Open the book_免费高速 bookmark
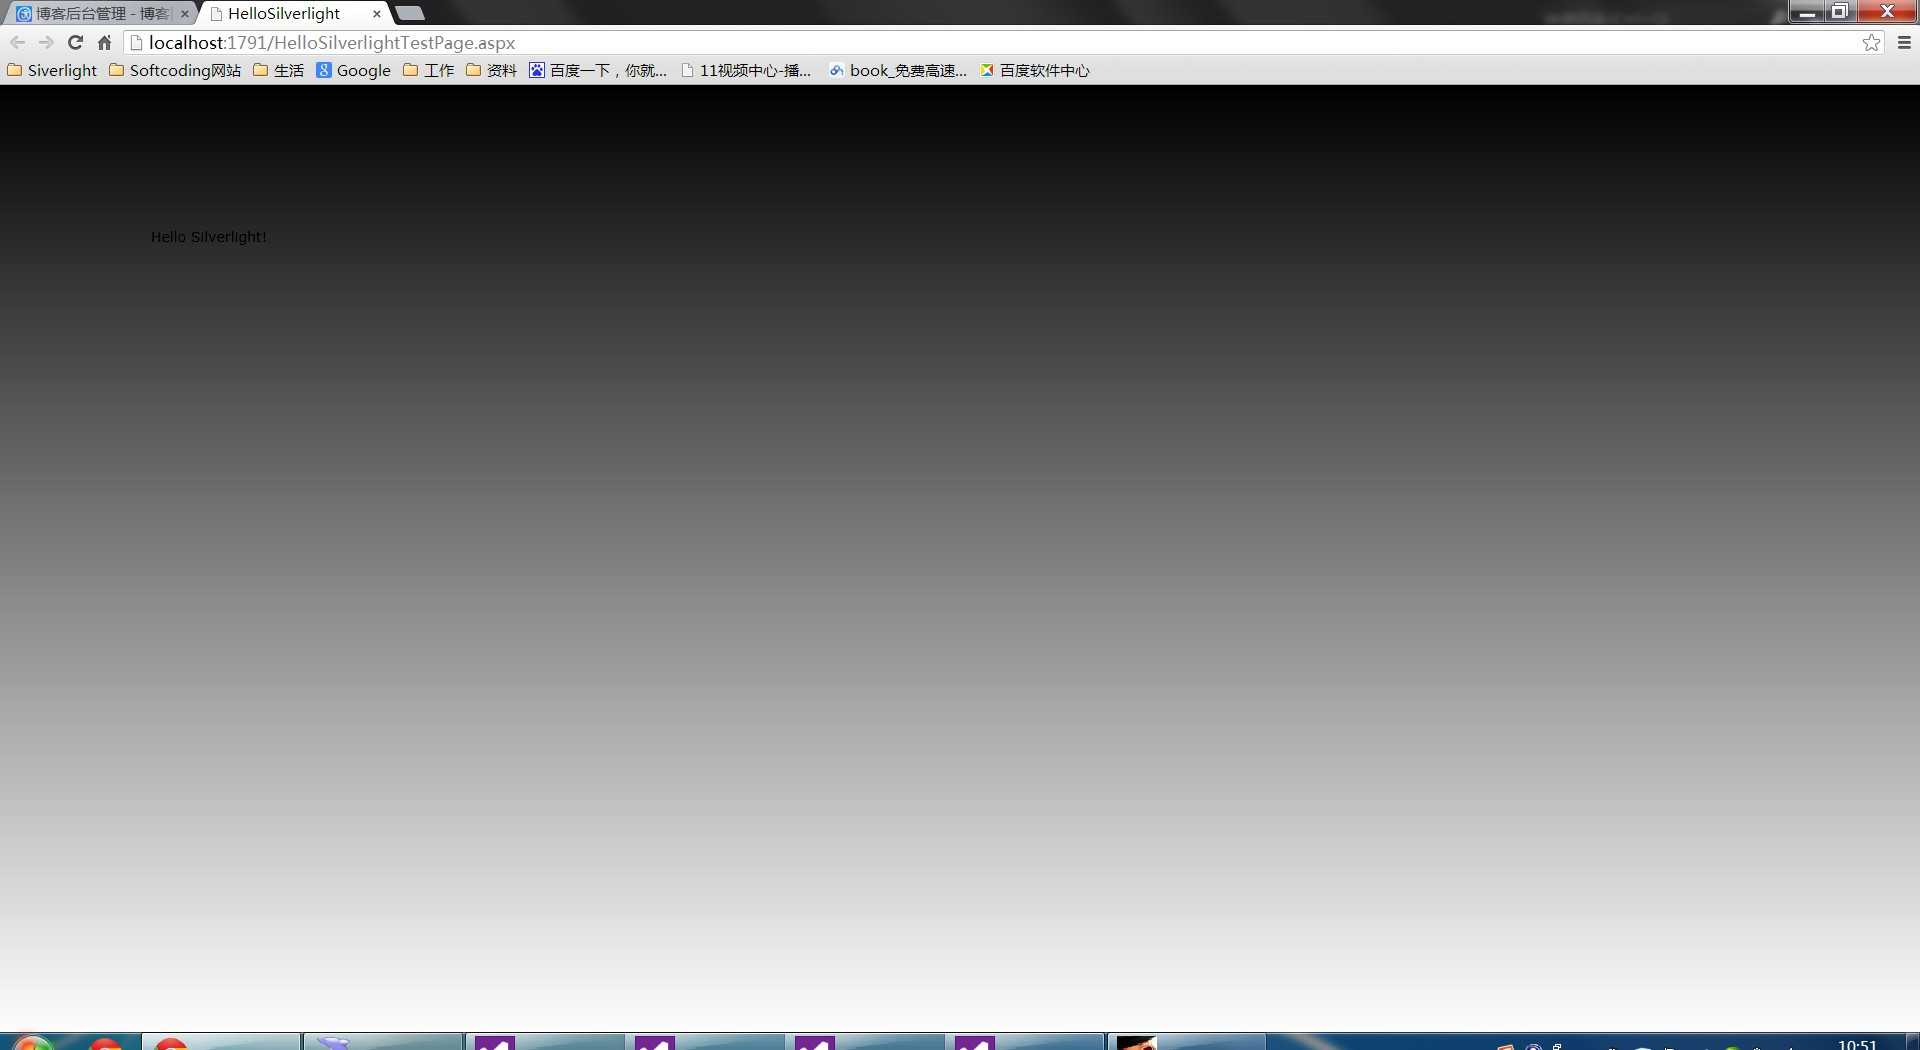 coord(898,70)
